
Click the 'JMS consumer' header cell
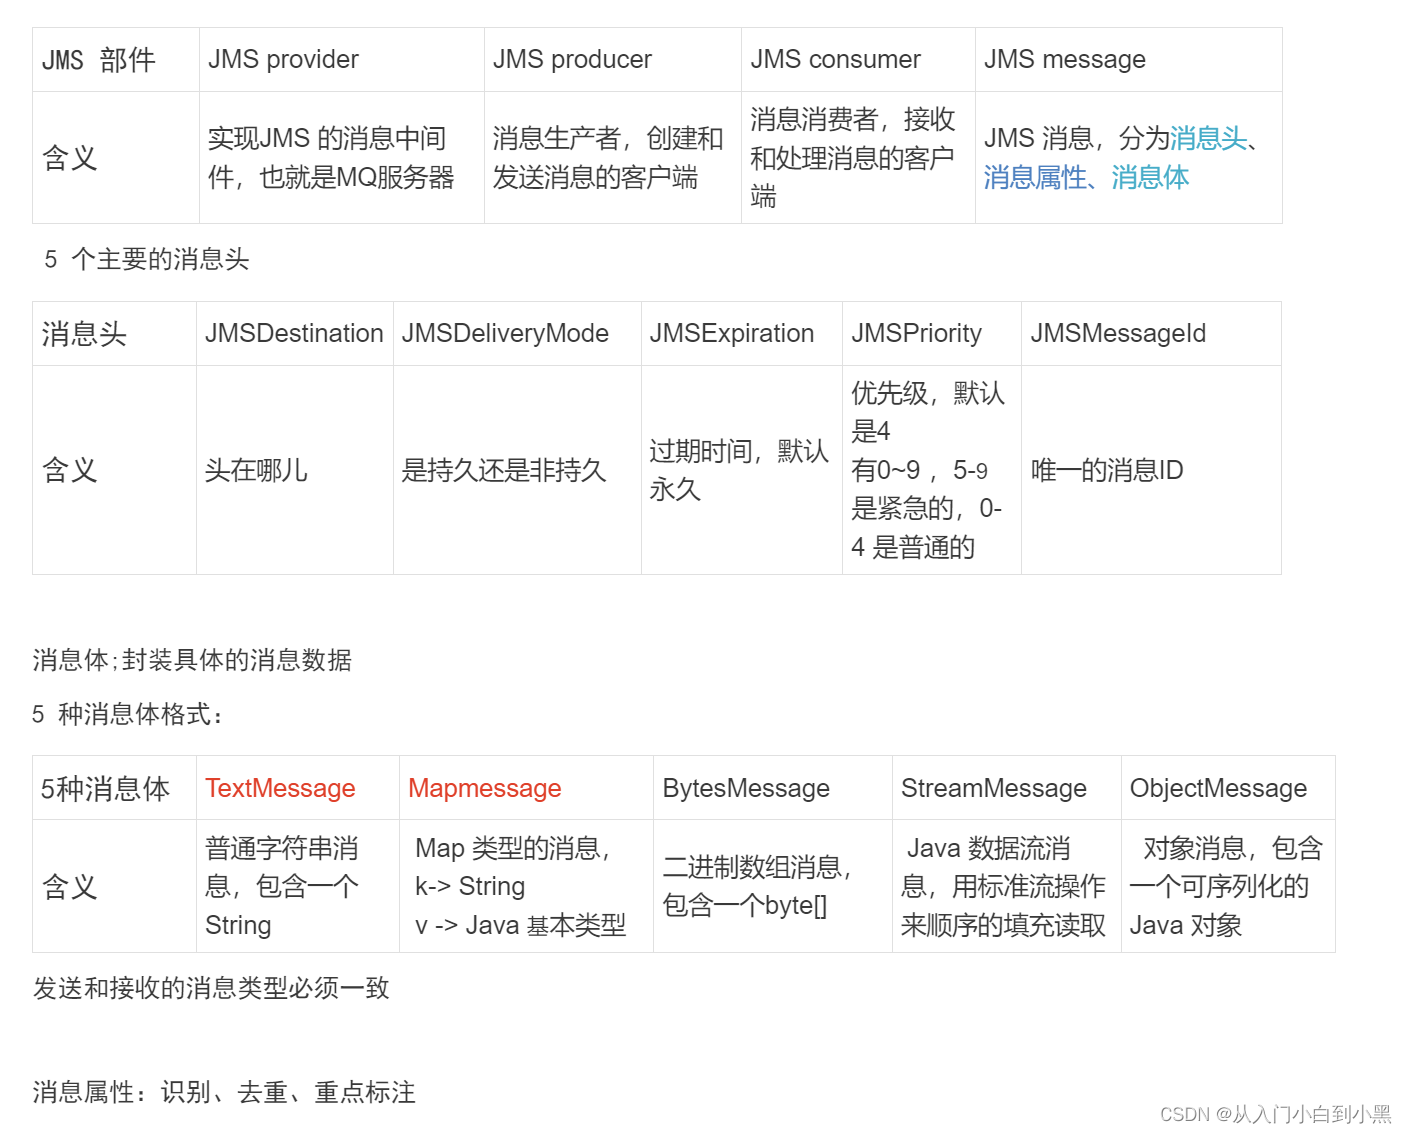click(x=858, y=60)
